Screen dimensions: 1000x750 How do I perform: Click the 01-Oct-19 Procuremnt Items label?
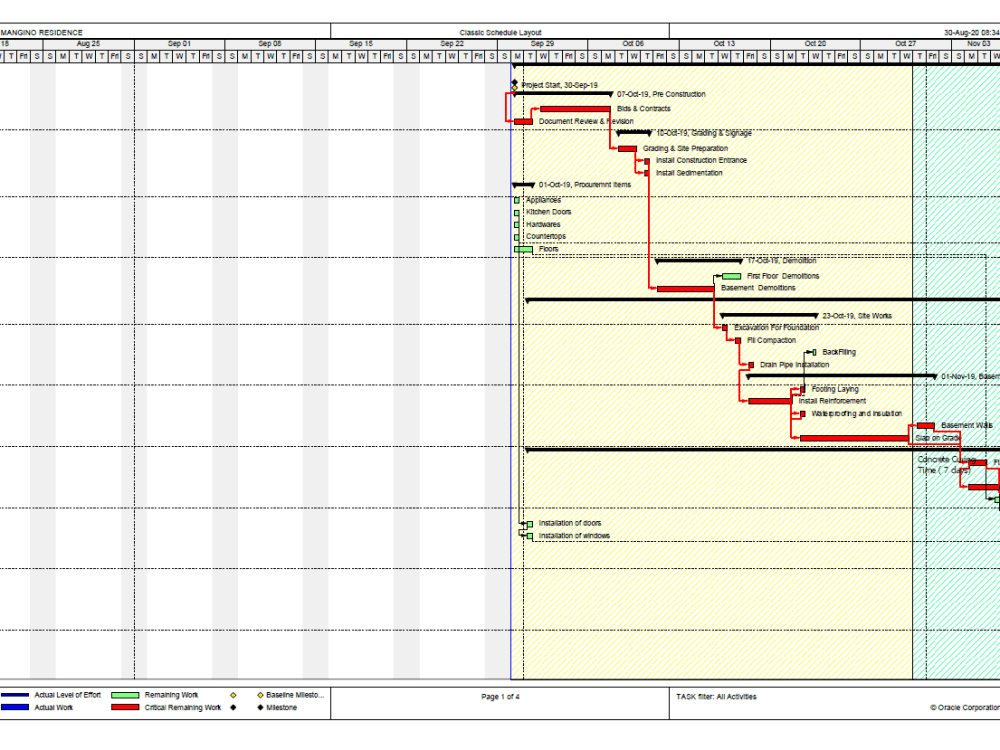pos(585,185)
